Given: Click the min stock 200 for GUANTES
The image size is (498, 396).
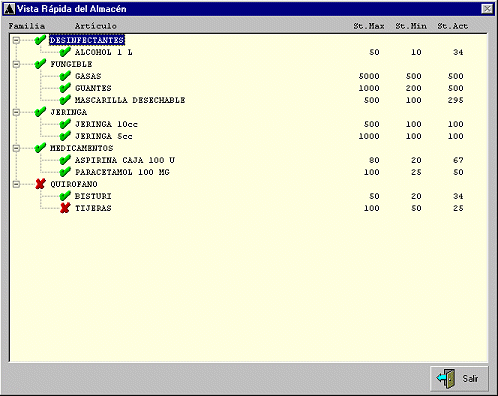Looking at the screenshot, I should (x=413, y=88).
